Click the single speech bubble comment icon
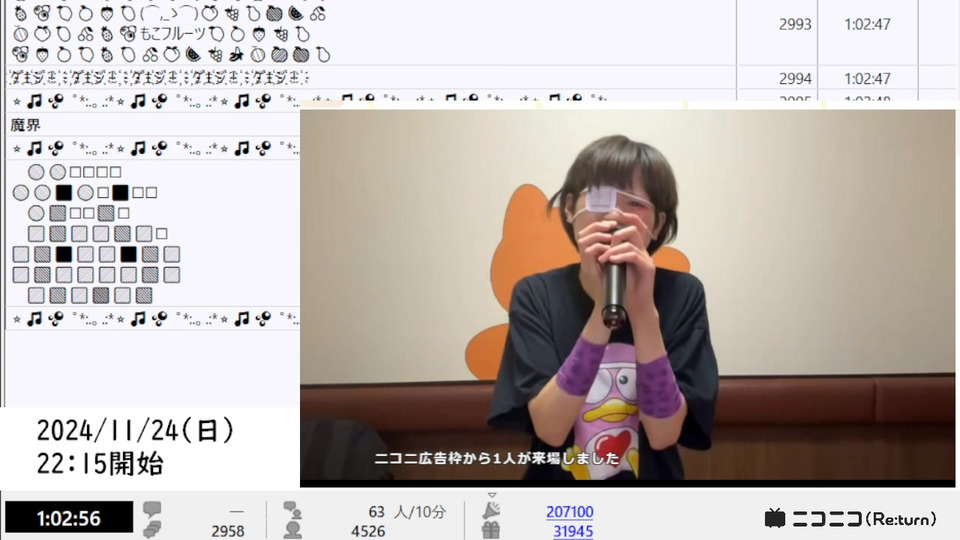The width and height of the screenshot is (960, 540). (x=152, y=509)
